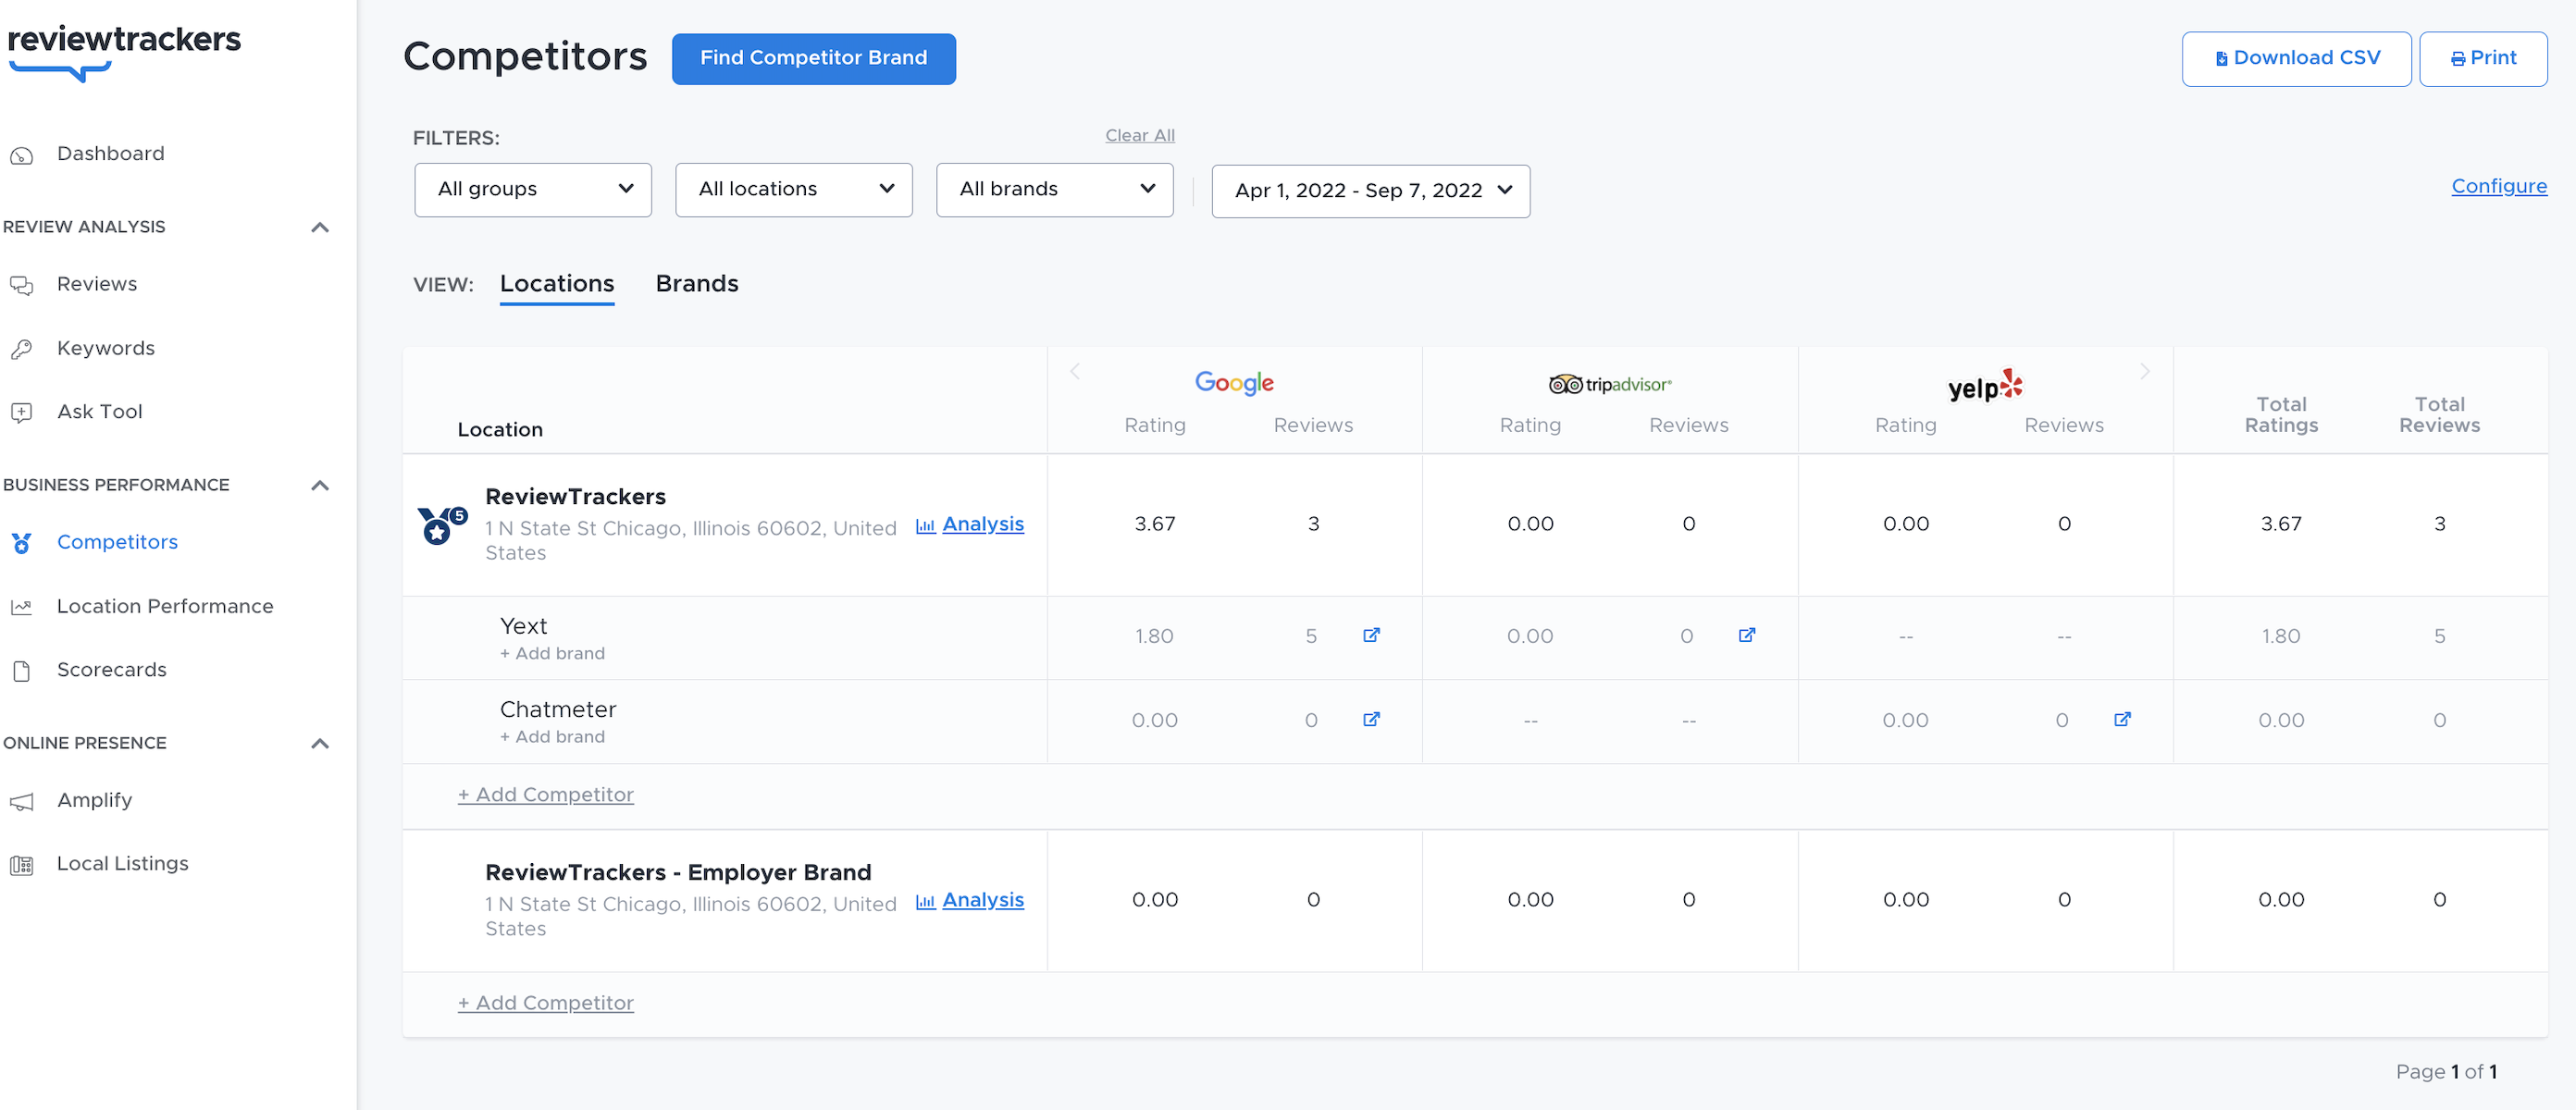Click Add Competitor below Chatmeter row
The image size is (2576, 1110).
click(x=545, y=794)
